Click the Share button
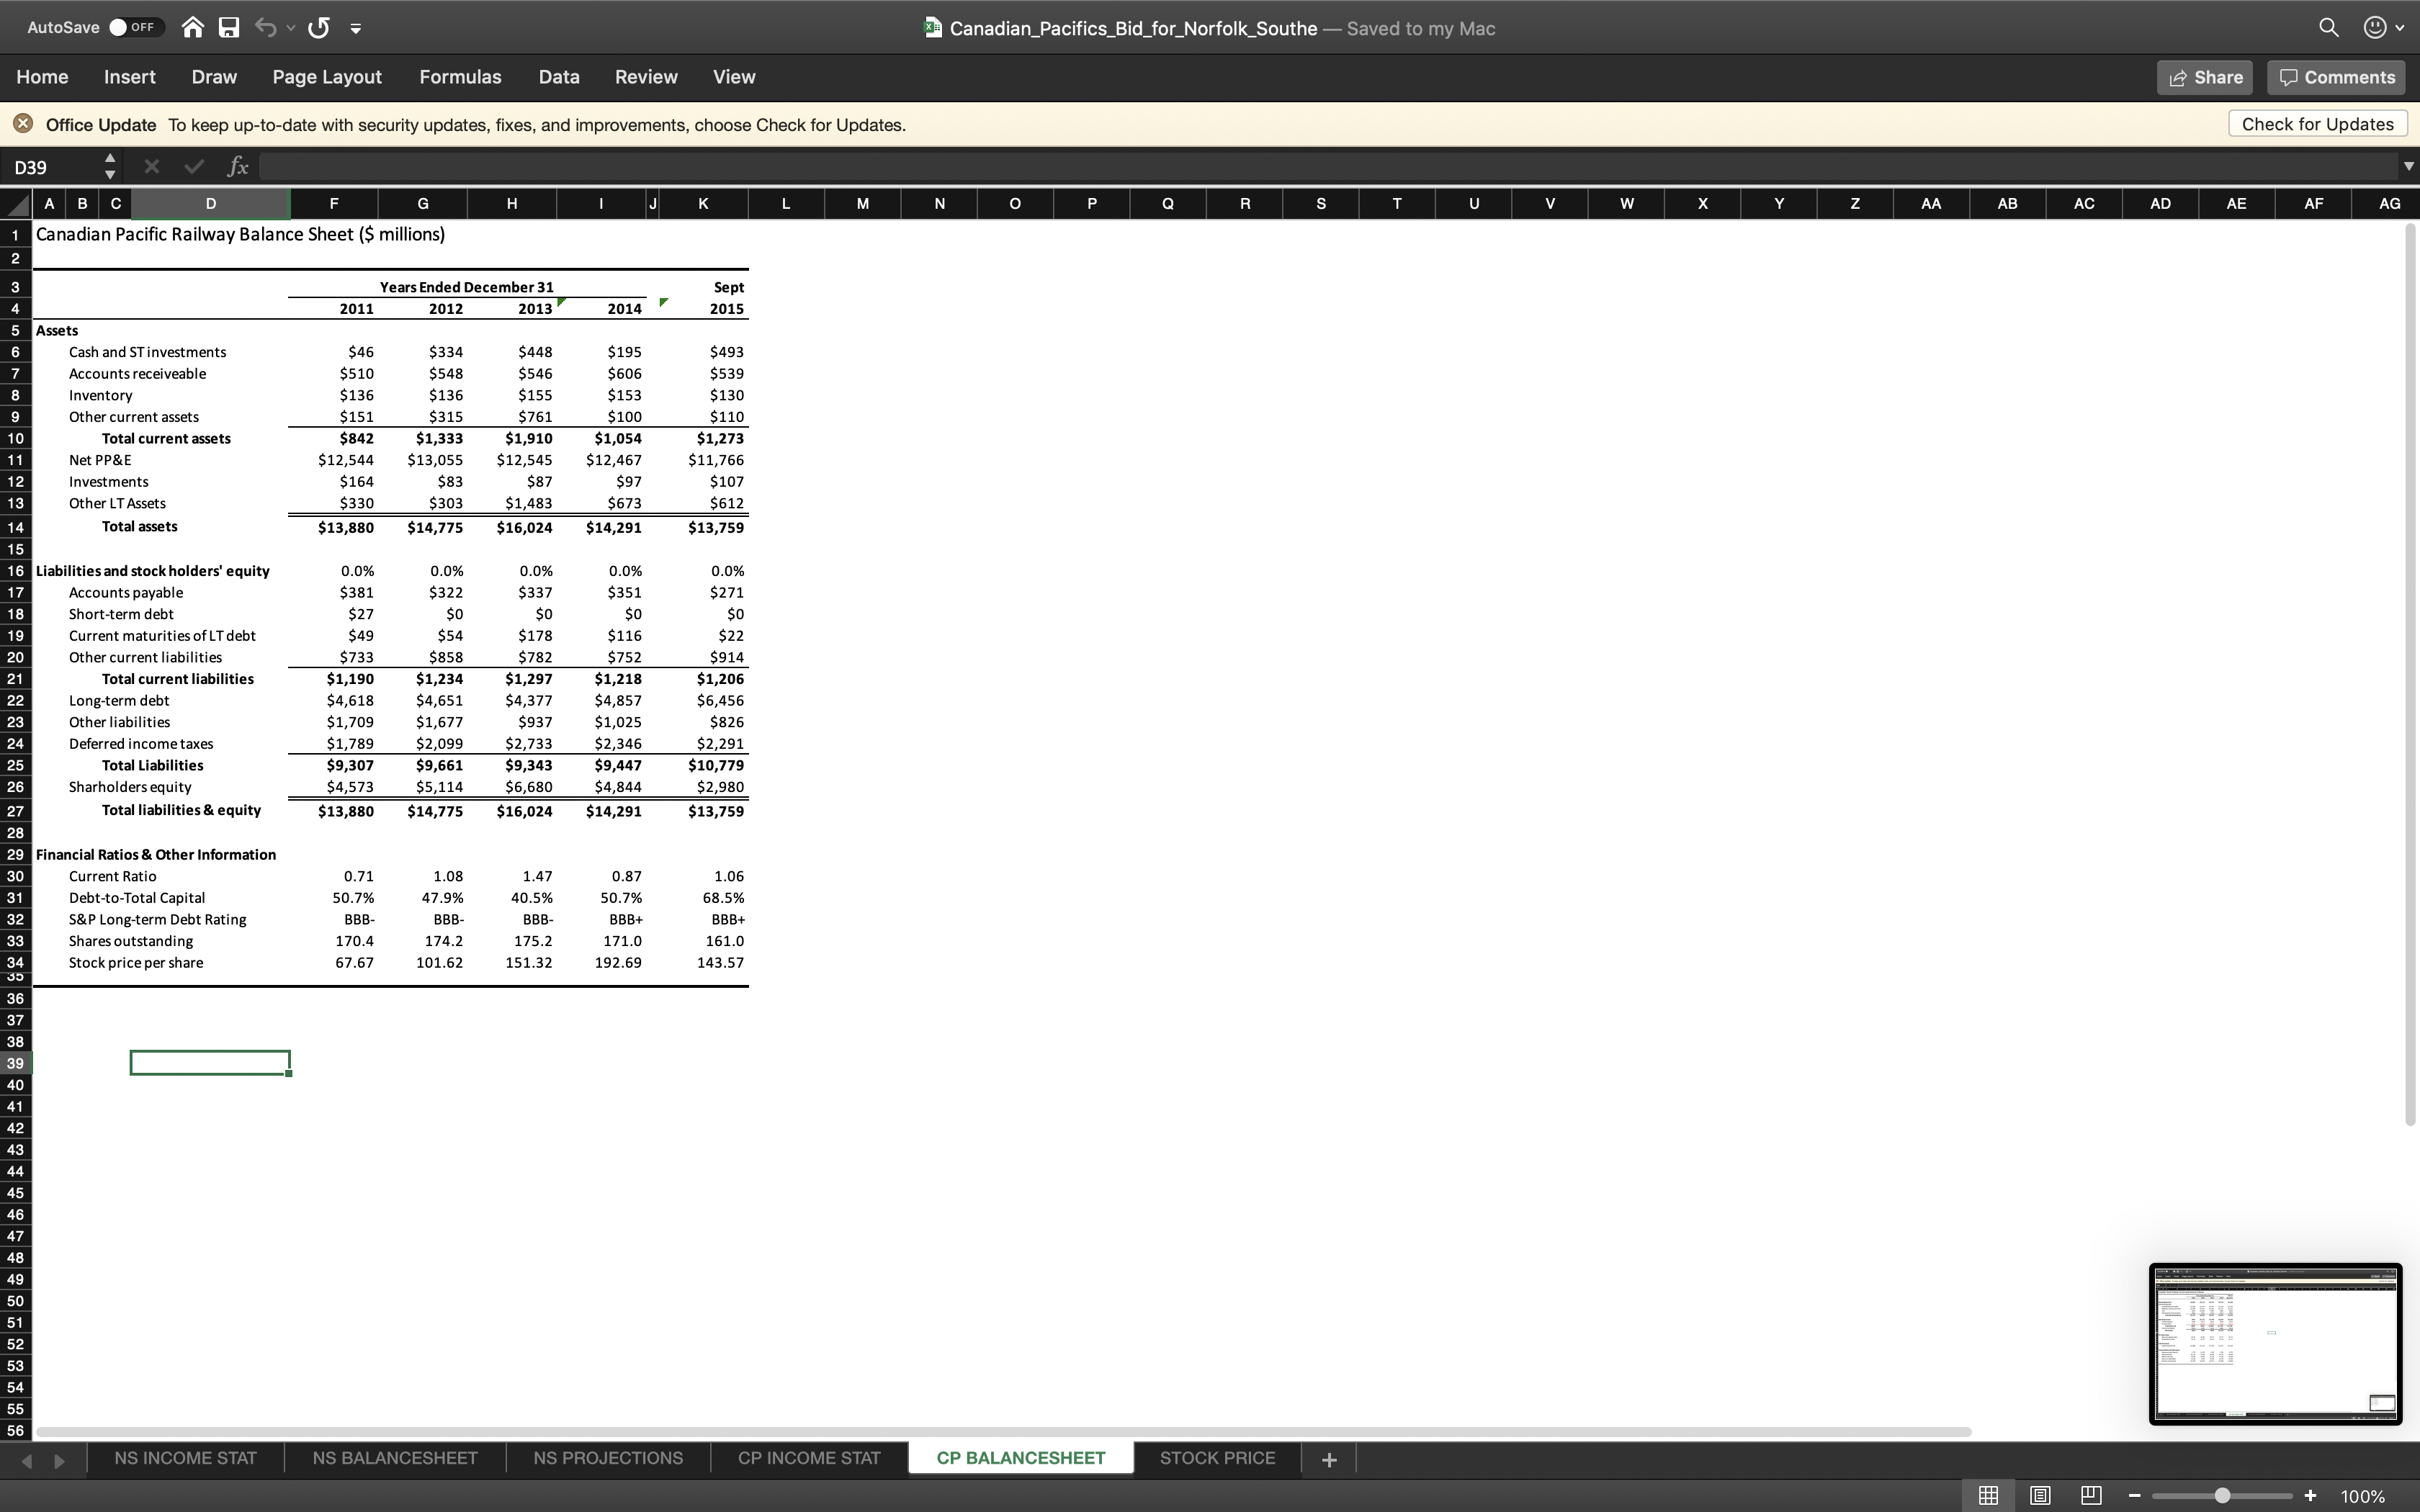Viewport: 2420px width, 1512px height. pos(2204,78)
